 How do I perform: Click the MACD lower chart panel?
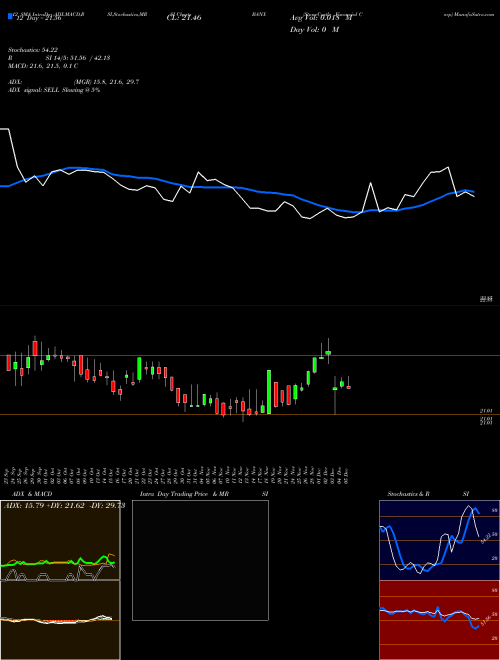tap(60, 620)
